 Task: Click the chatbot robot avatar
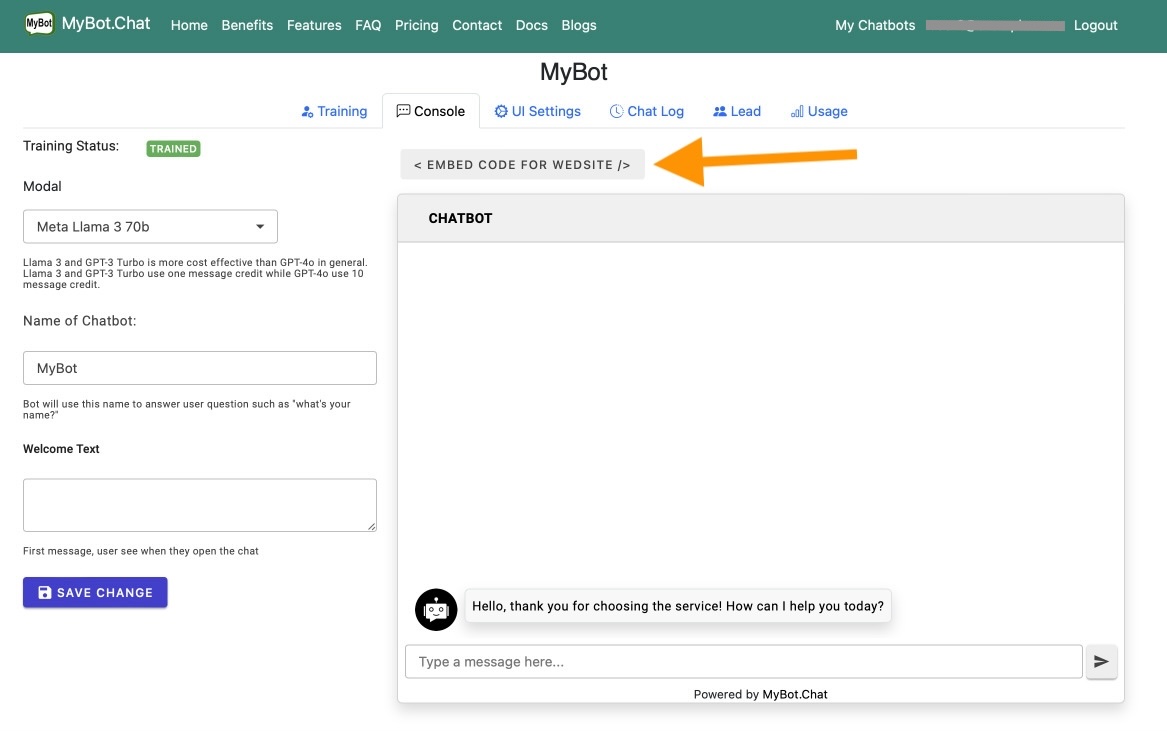435,609
